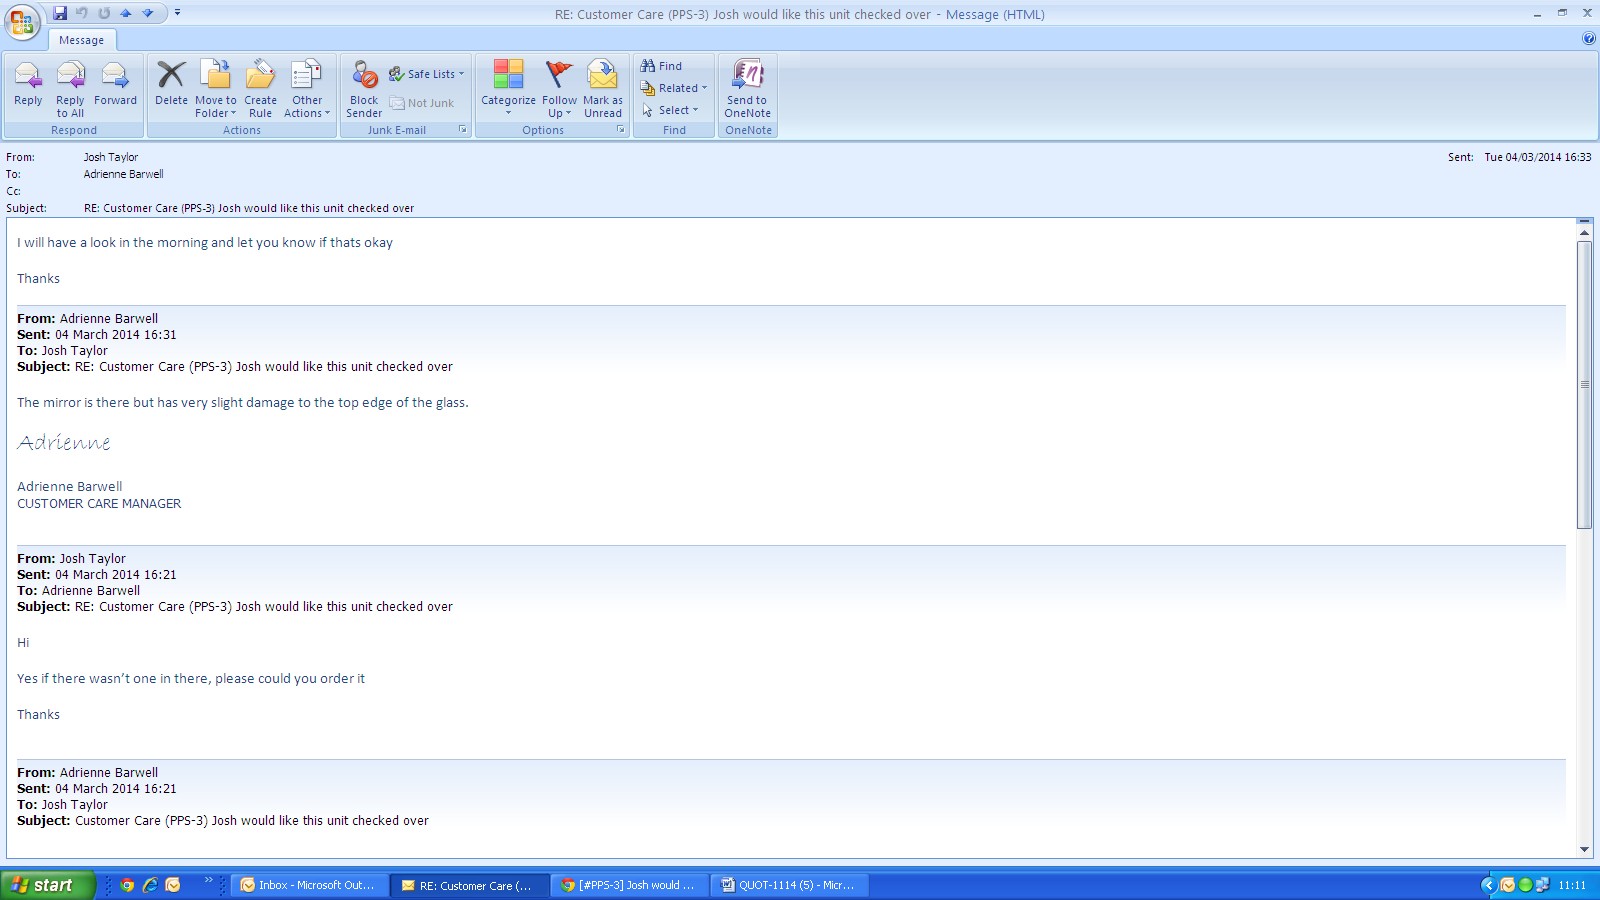Switch to Inbox - Microsoft Outlook taskbar window

(309, 885)
